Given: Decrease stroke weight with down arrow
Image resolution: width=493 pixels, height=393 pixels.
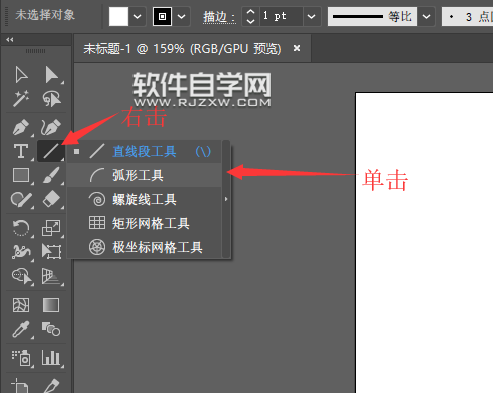Looking at the screenshot, I should (x=250, y=21).
